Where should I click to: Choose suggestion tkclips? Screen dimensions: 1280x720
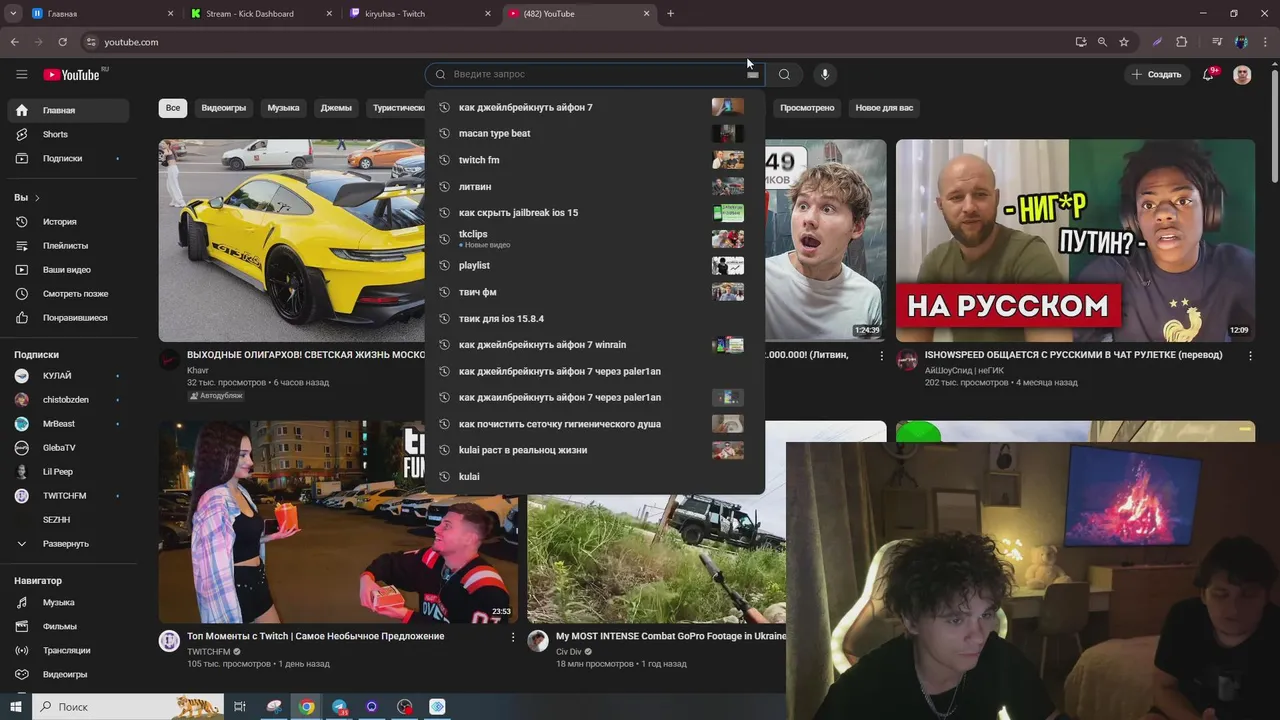(595, 239)
